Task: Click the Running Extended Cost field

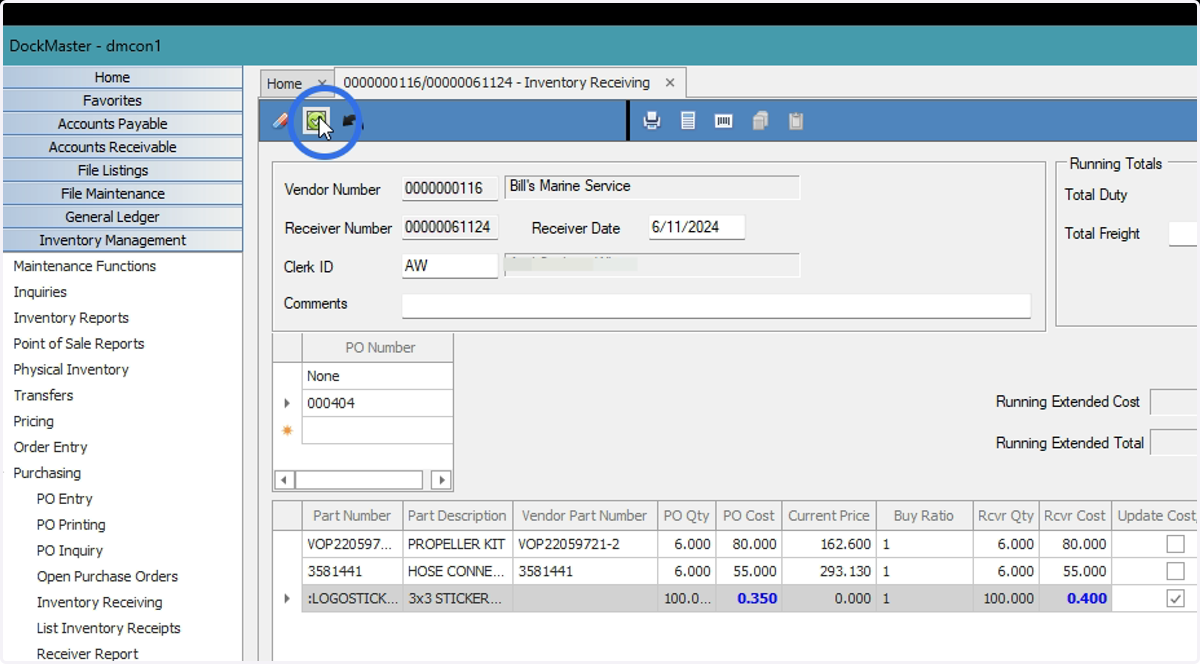Action: point(1174,402)
